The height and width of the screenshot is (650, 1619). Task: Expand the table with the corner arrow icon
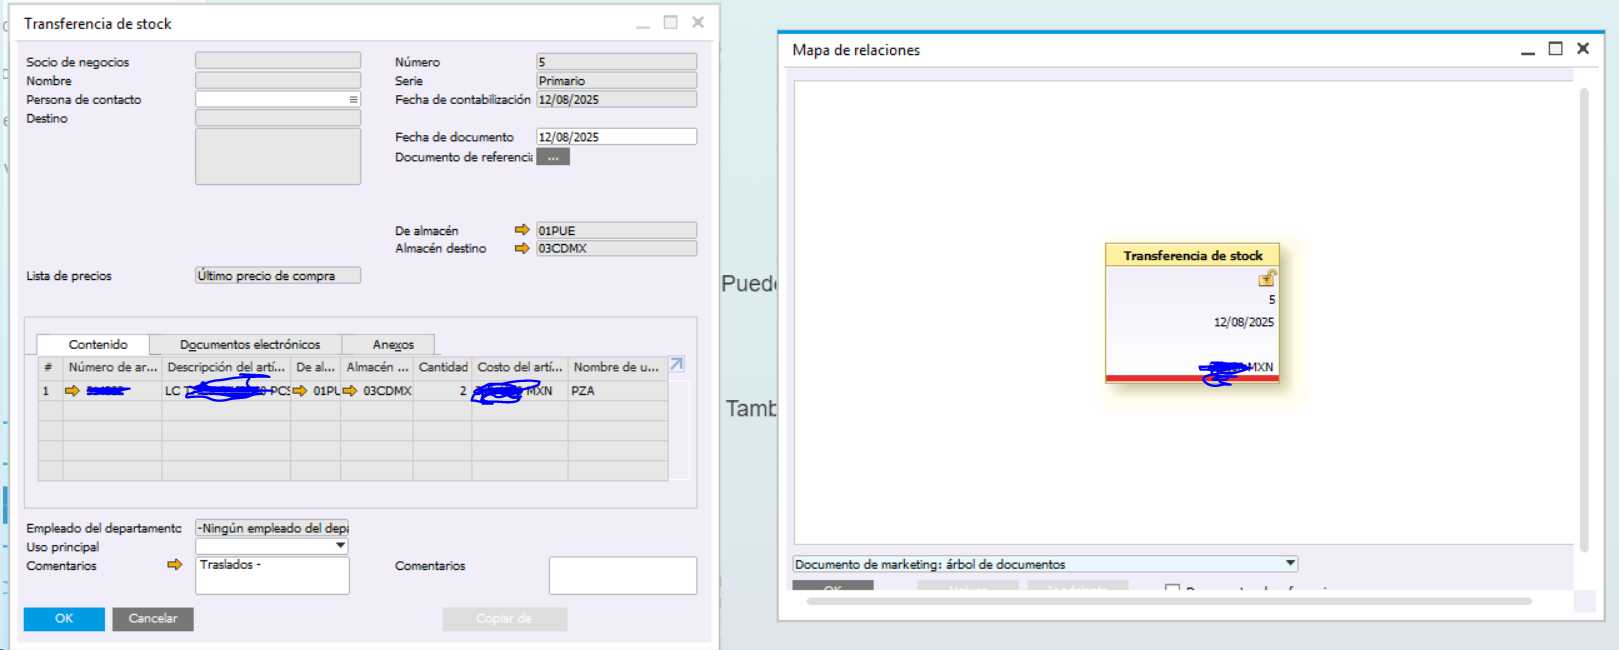(x=677, y=365)
